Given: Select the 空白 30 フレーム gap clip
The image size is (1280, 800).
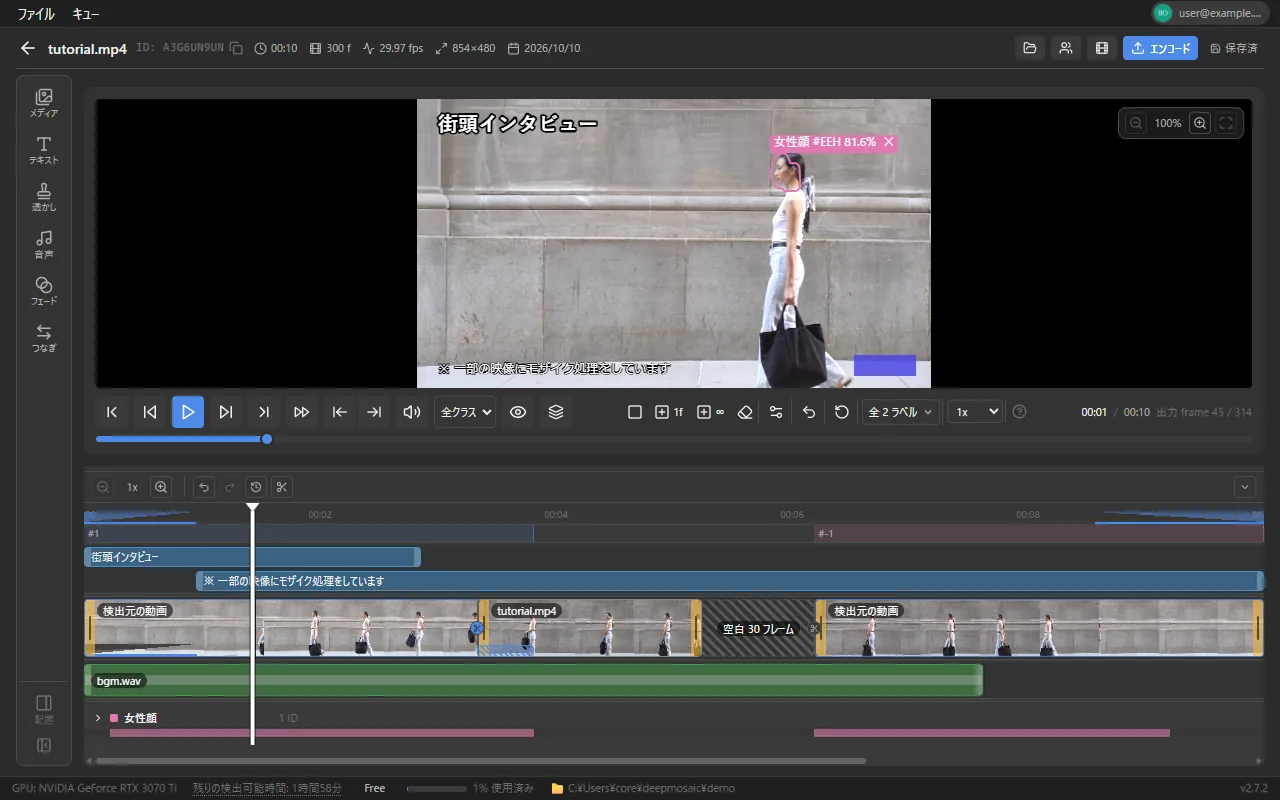Looking at the screenshot, I should [758, 629].
